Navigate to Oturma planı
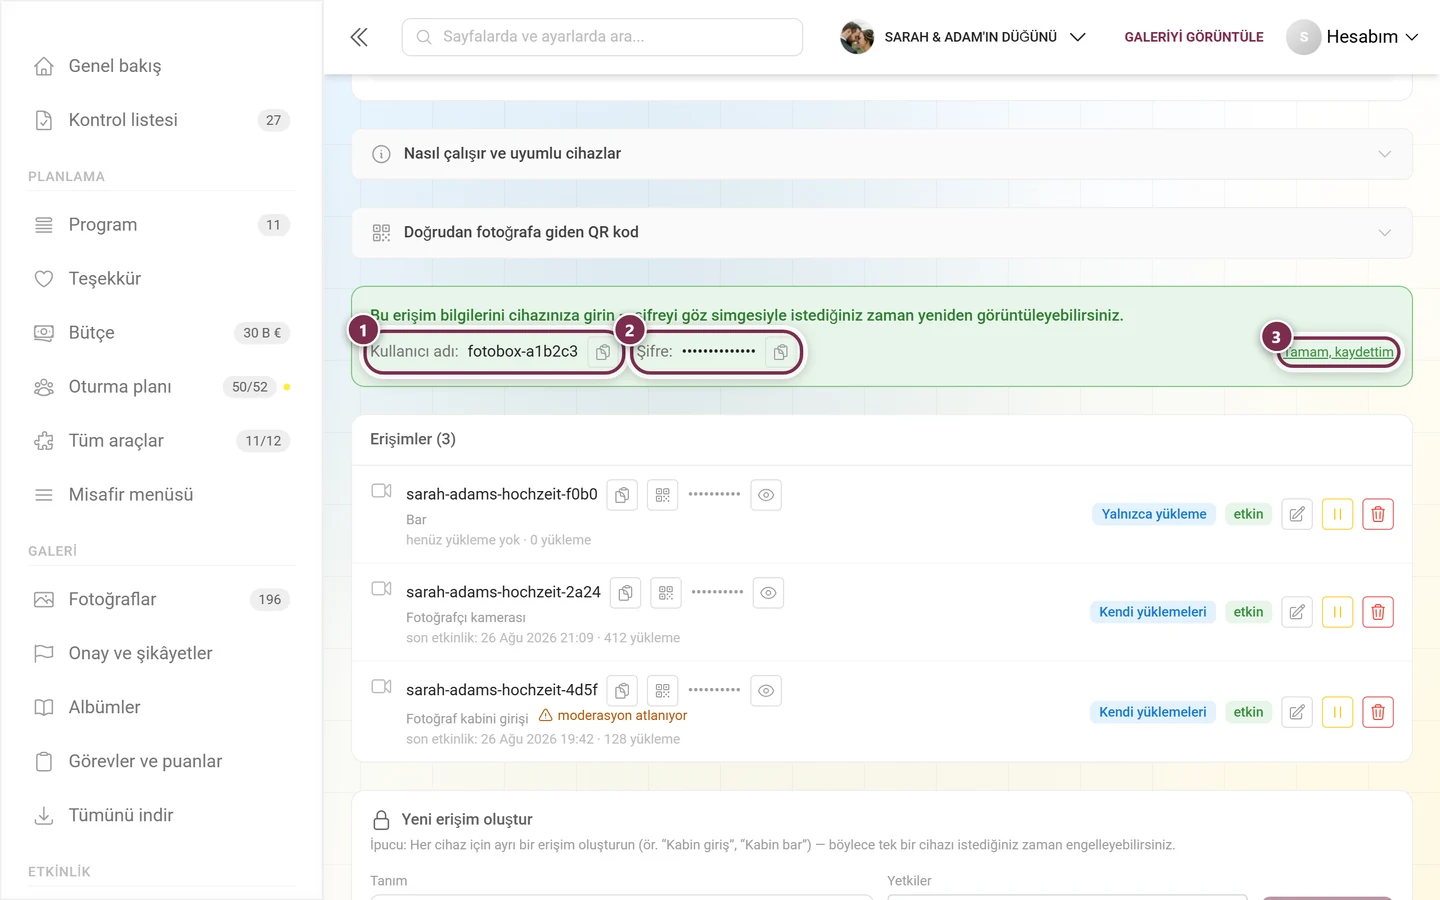 tap(161, 387)
